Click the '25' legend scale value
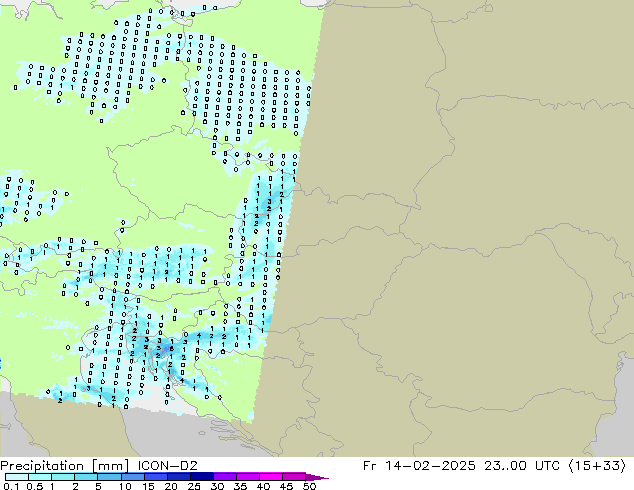 click(194, 486)
